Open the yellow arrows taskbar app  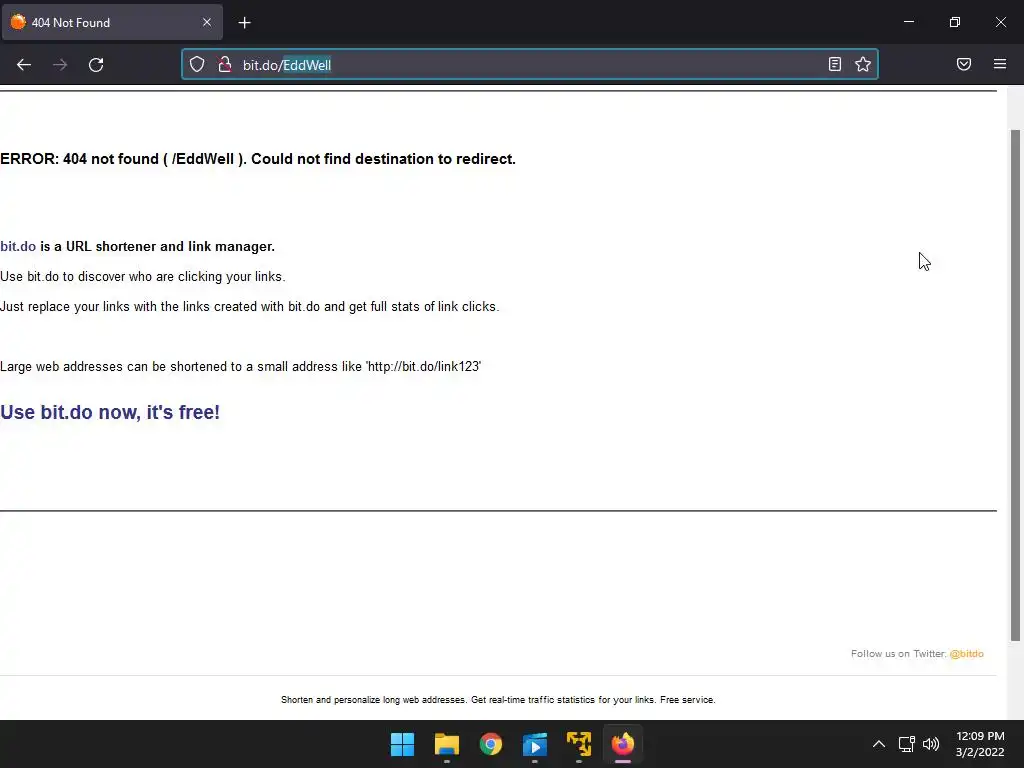pyautogui.click(x=579, y=744)
